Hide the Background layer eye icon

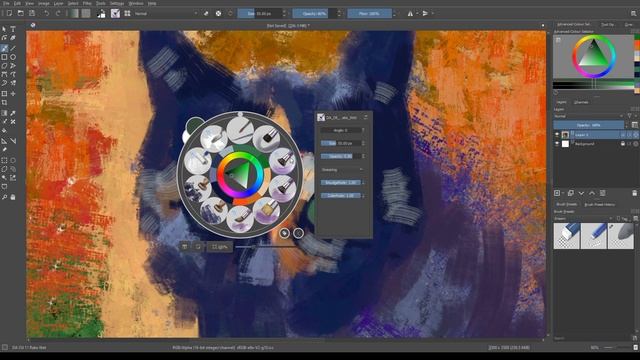pyautogui.click(x=557, y=144)
